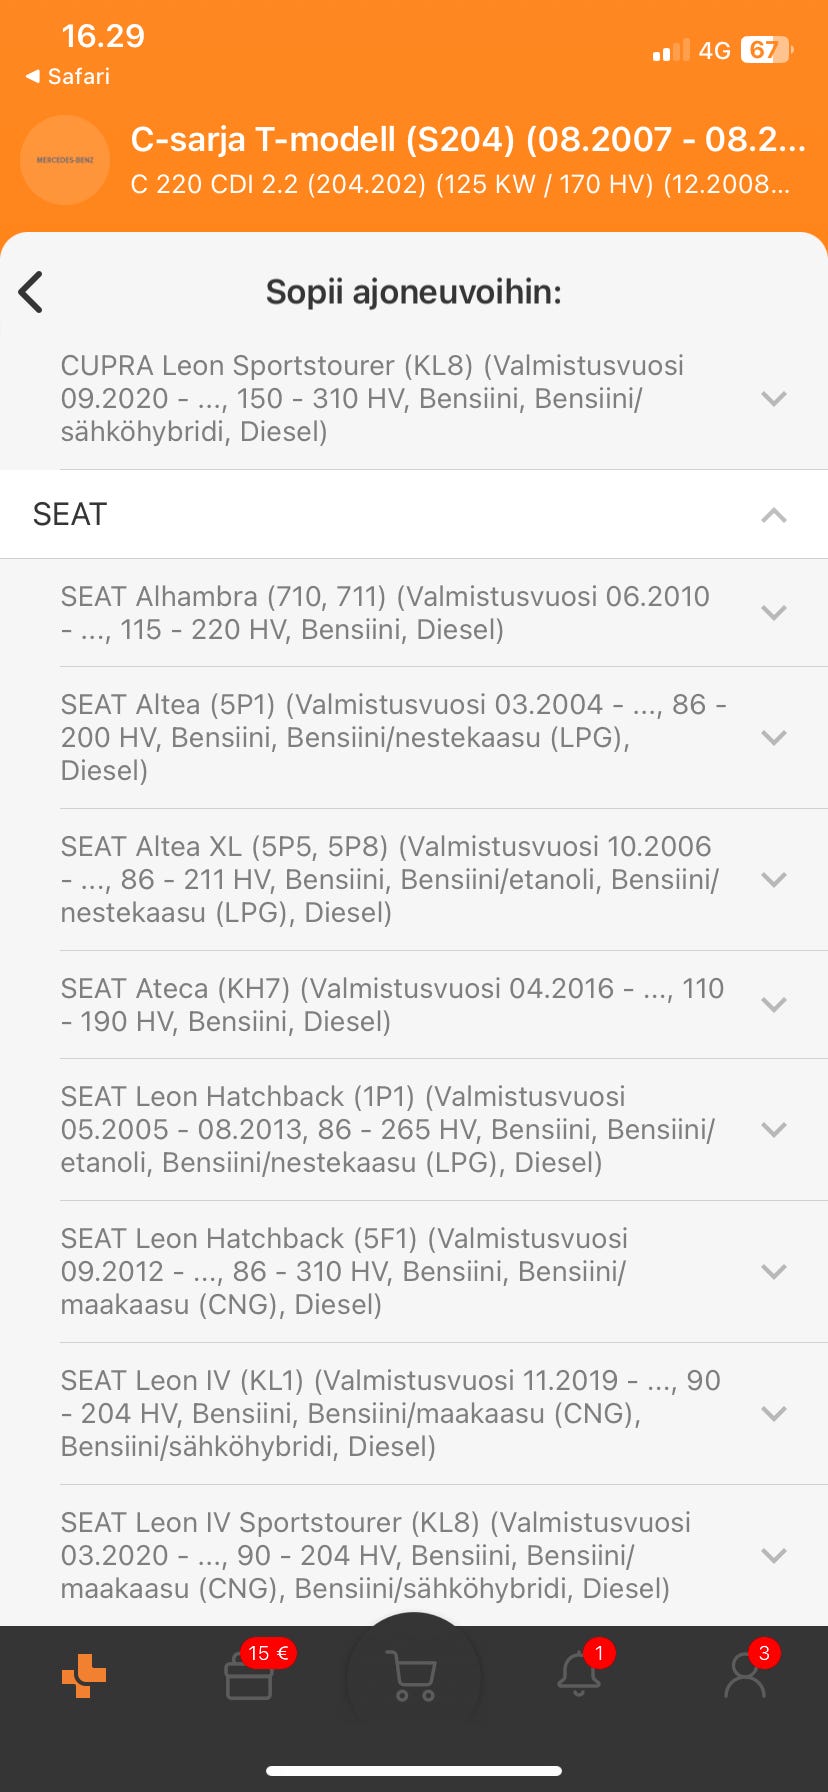Expand SEAT Leon IV Sportstourer (KL8) row
Image resolution: width=828 pixels, height=1792 pixels.
[x=773, y=1556]
